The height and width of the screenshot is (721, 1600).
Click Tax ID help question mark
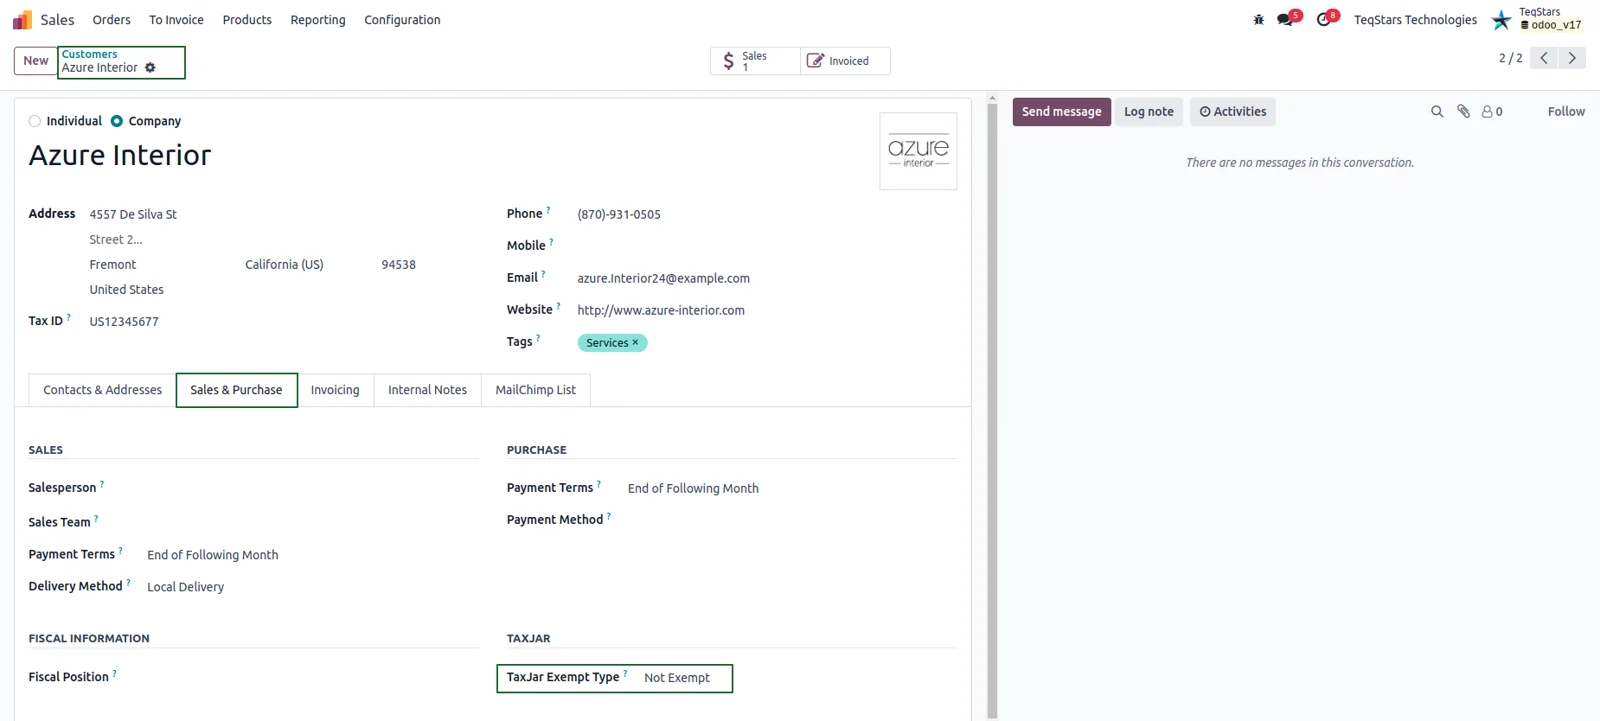coord(68,317)
